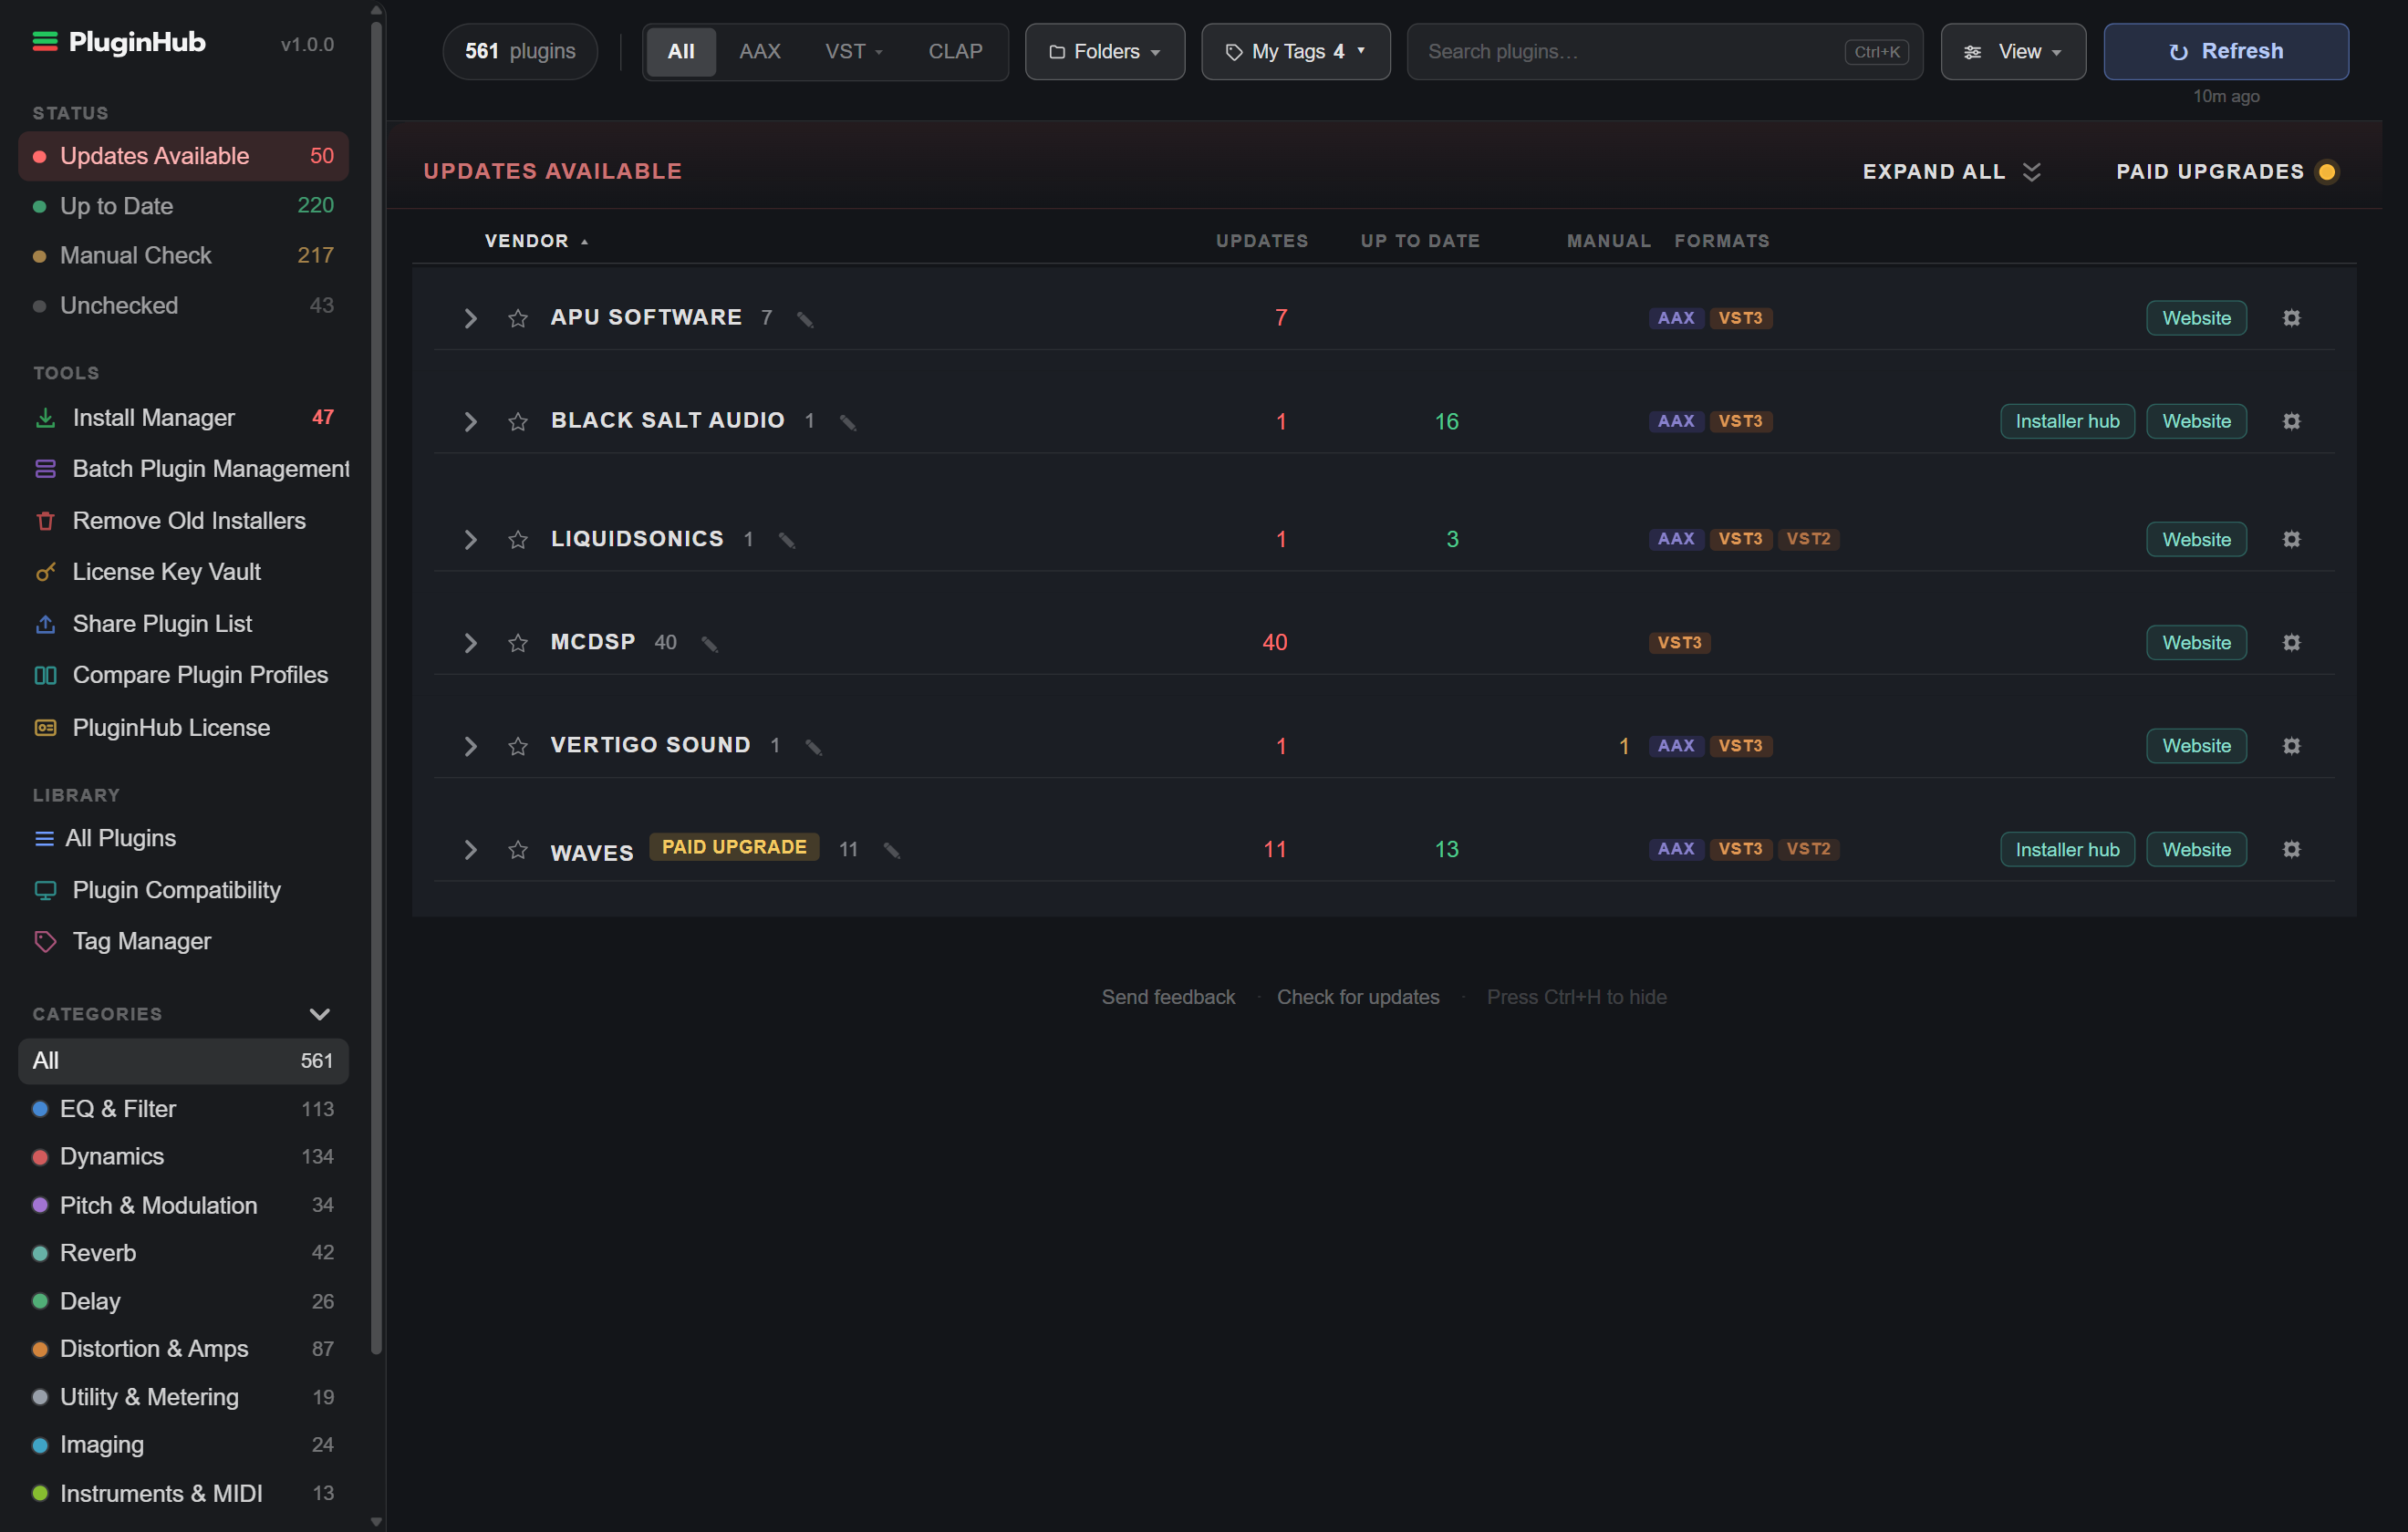Sort by the Vendor column header
The image size is (2408, 1532).
pos(535,241)
